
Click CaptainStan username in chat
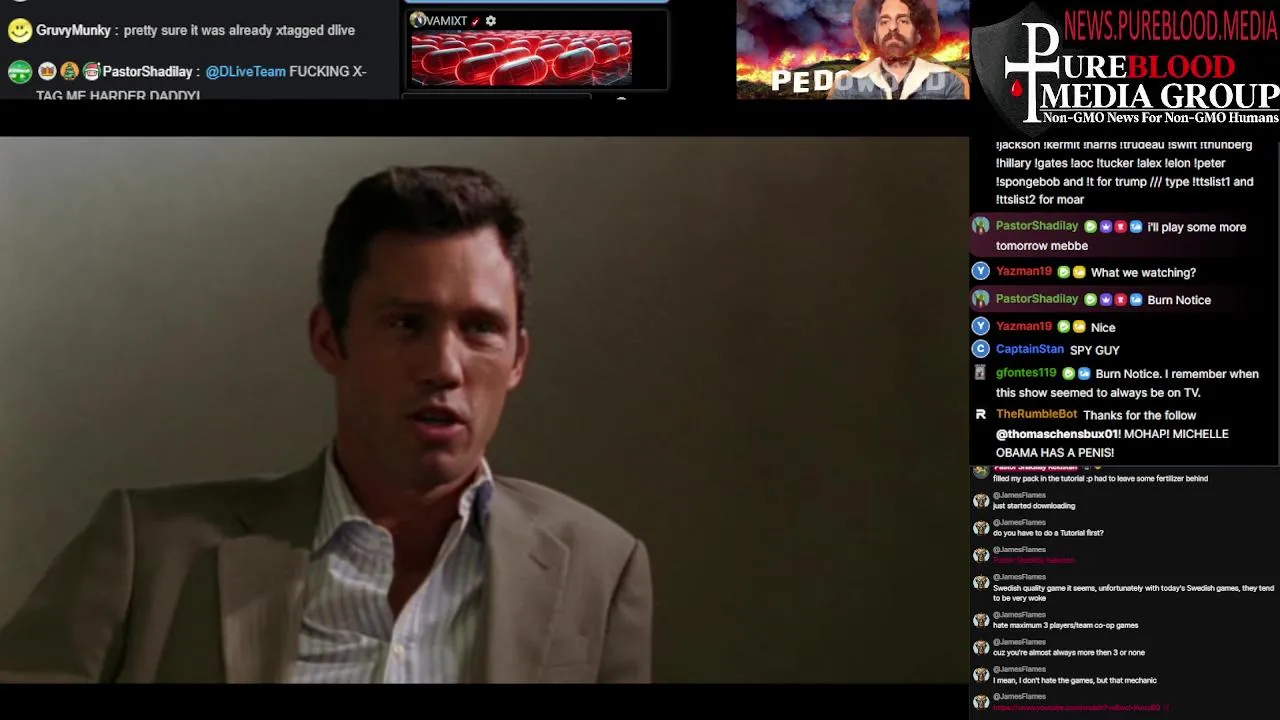tap(1029, 350)
